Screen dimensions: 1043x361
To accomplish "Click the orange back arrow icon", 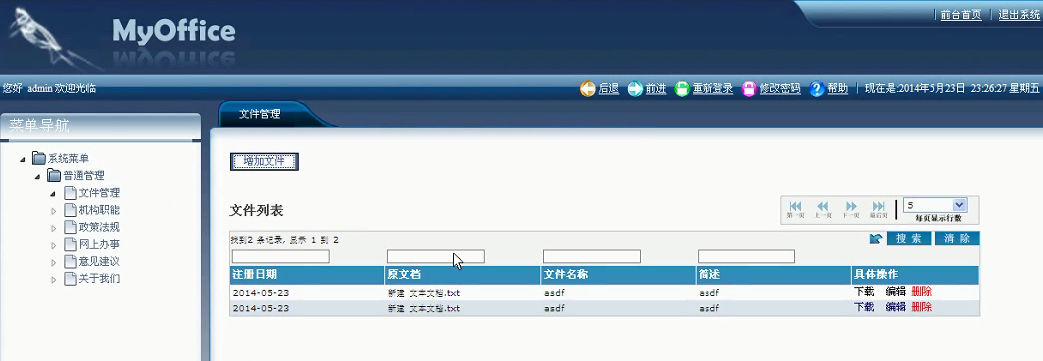I will 587,88.
